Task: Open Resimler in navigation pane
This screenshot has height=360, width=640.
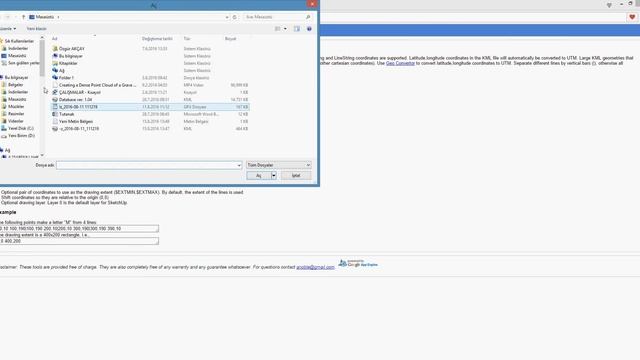Action: coord(16,114)
